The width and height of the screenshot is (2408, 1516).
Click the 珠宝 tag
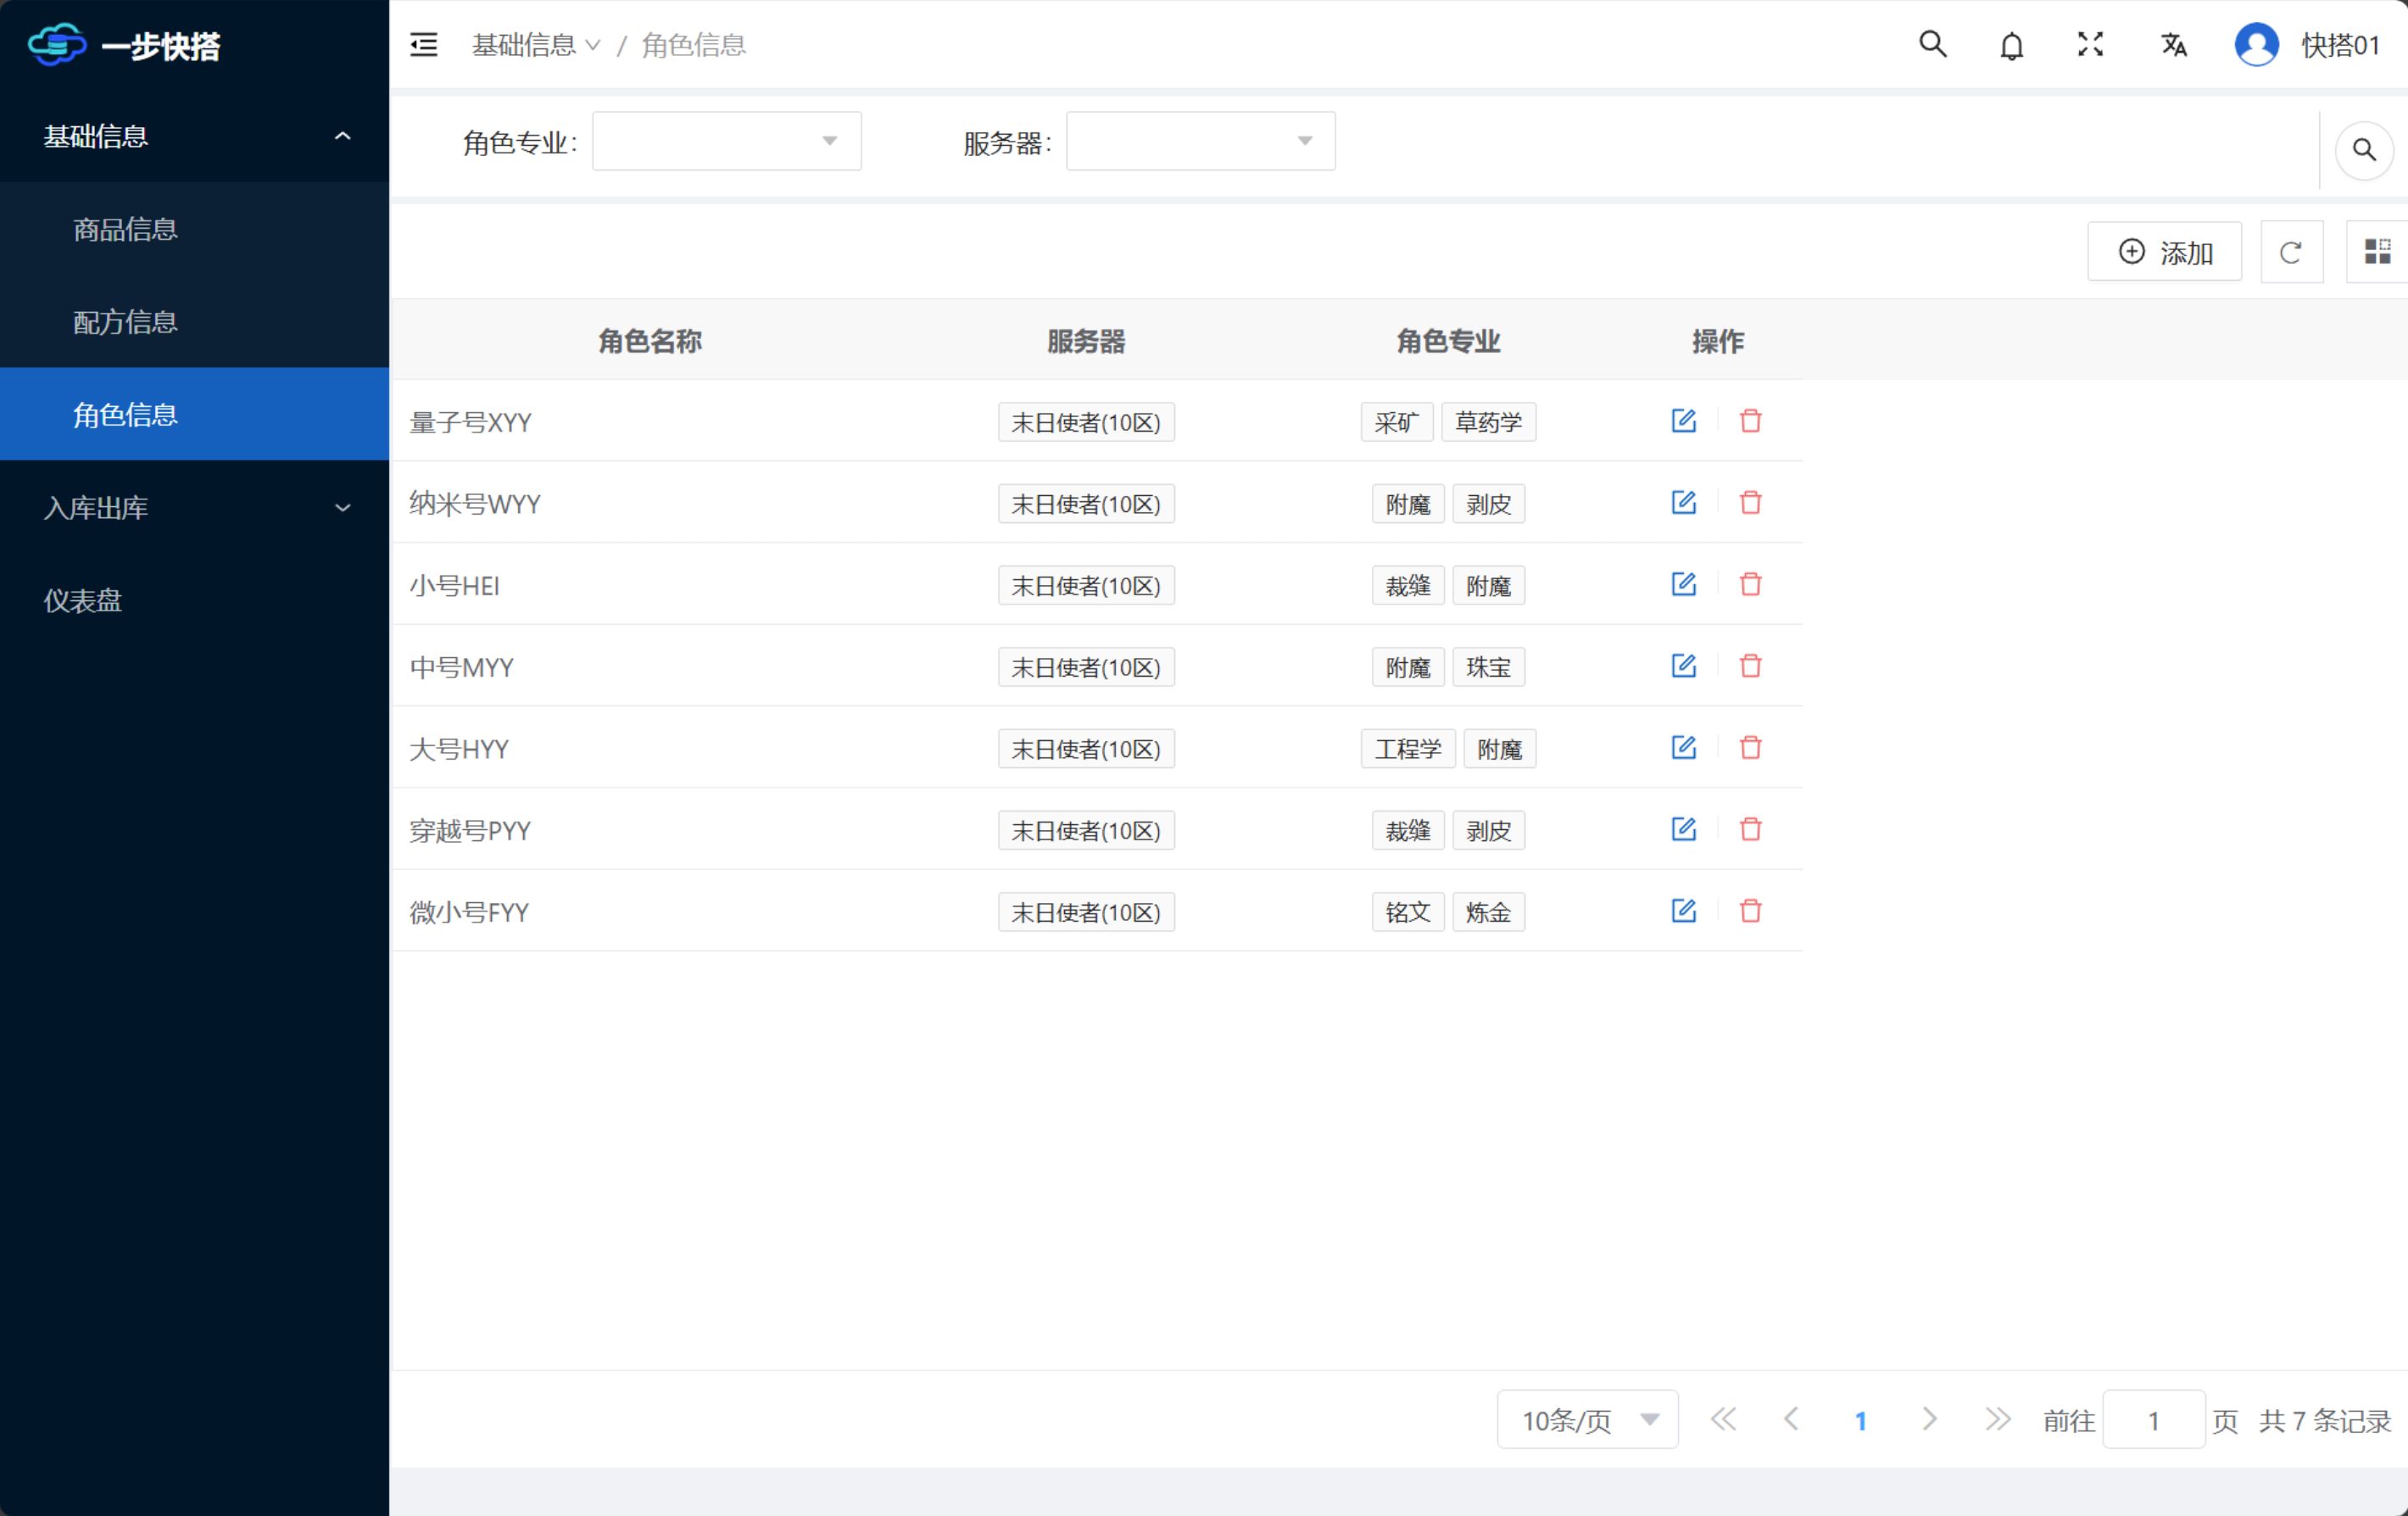pyautogui.click(x=1488, y=667)
